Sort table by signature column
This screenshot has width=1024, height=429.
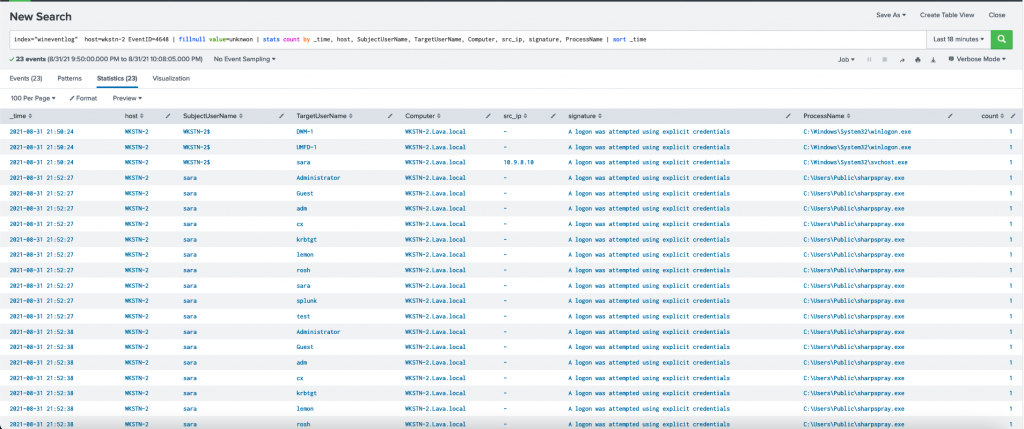point(584,116)
